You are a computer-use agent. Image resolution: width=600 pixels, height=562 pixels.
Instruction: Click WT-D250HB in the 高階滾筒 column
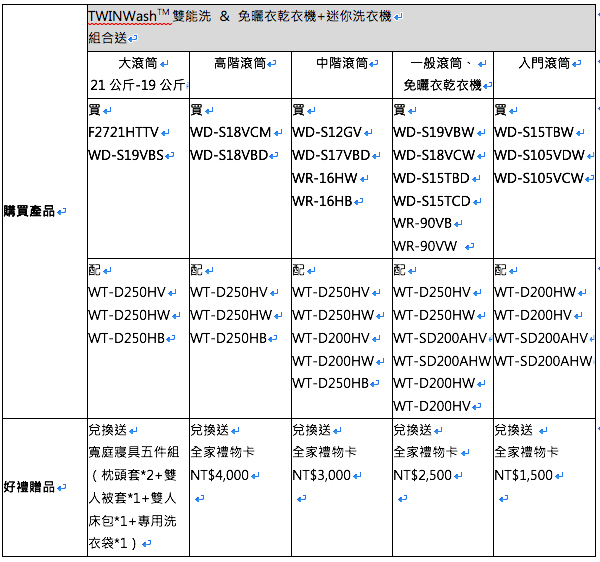(228, 339)
